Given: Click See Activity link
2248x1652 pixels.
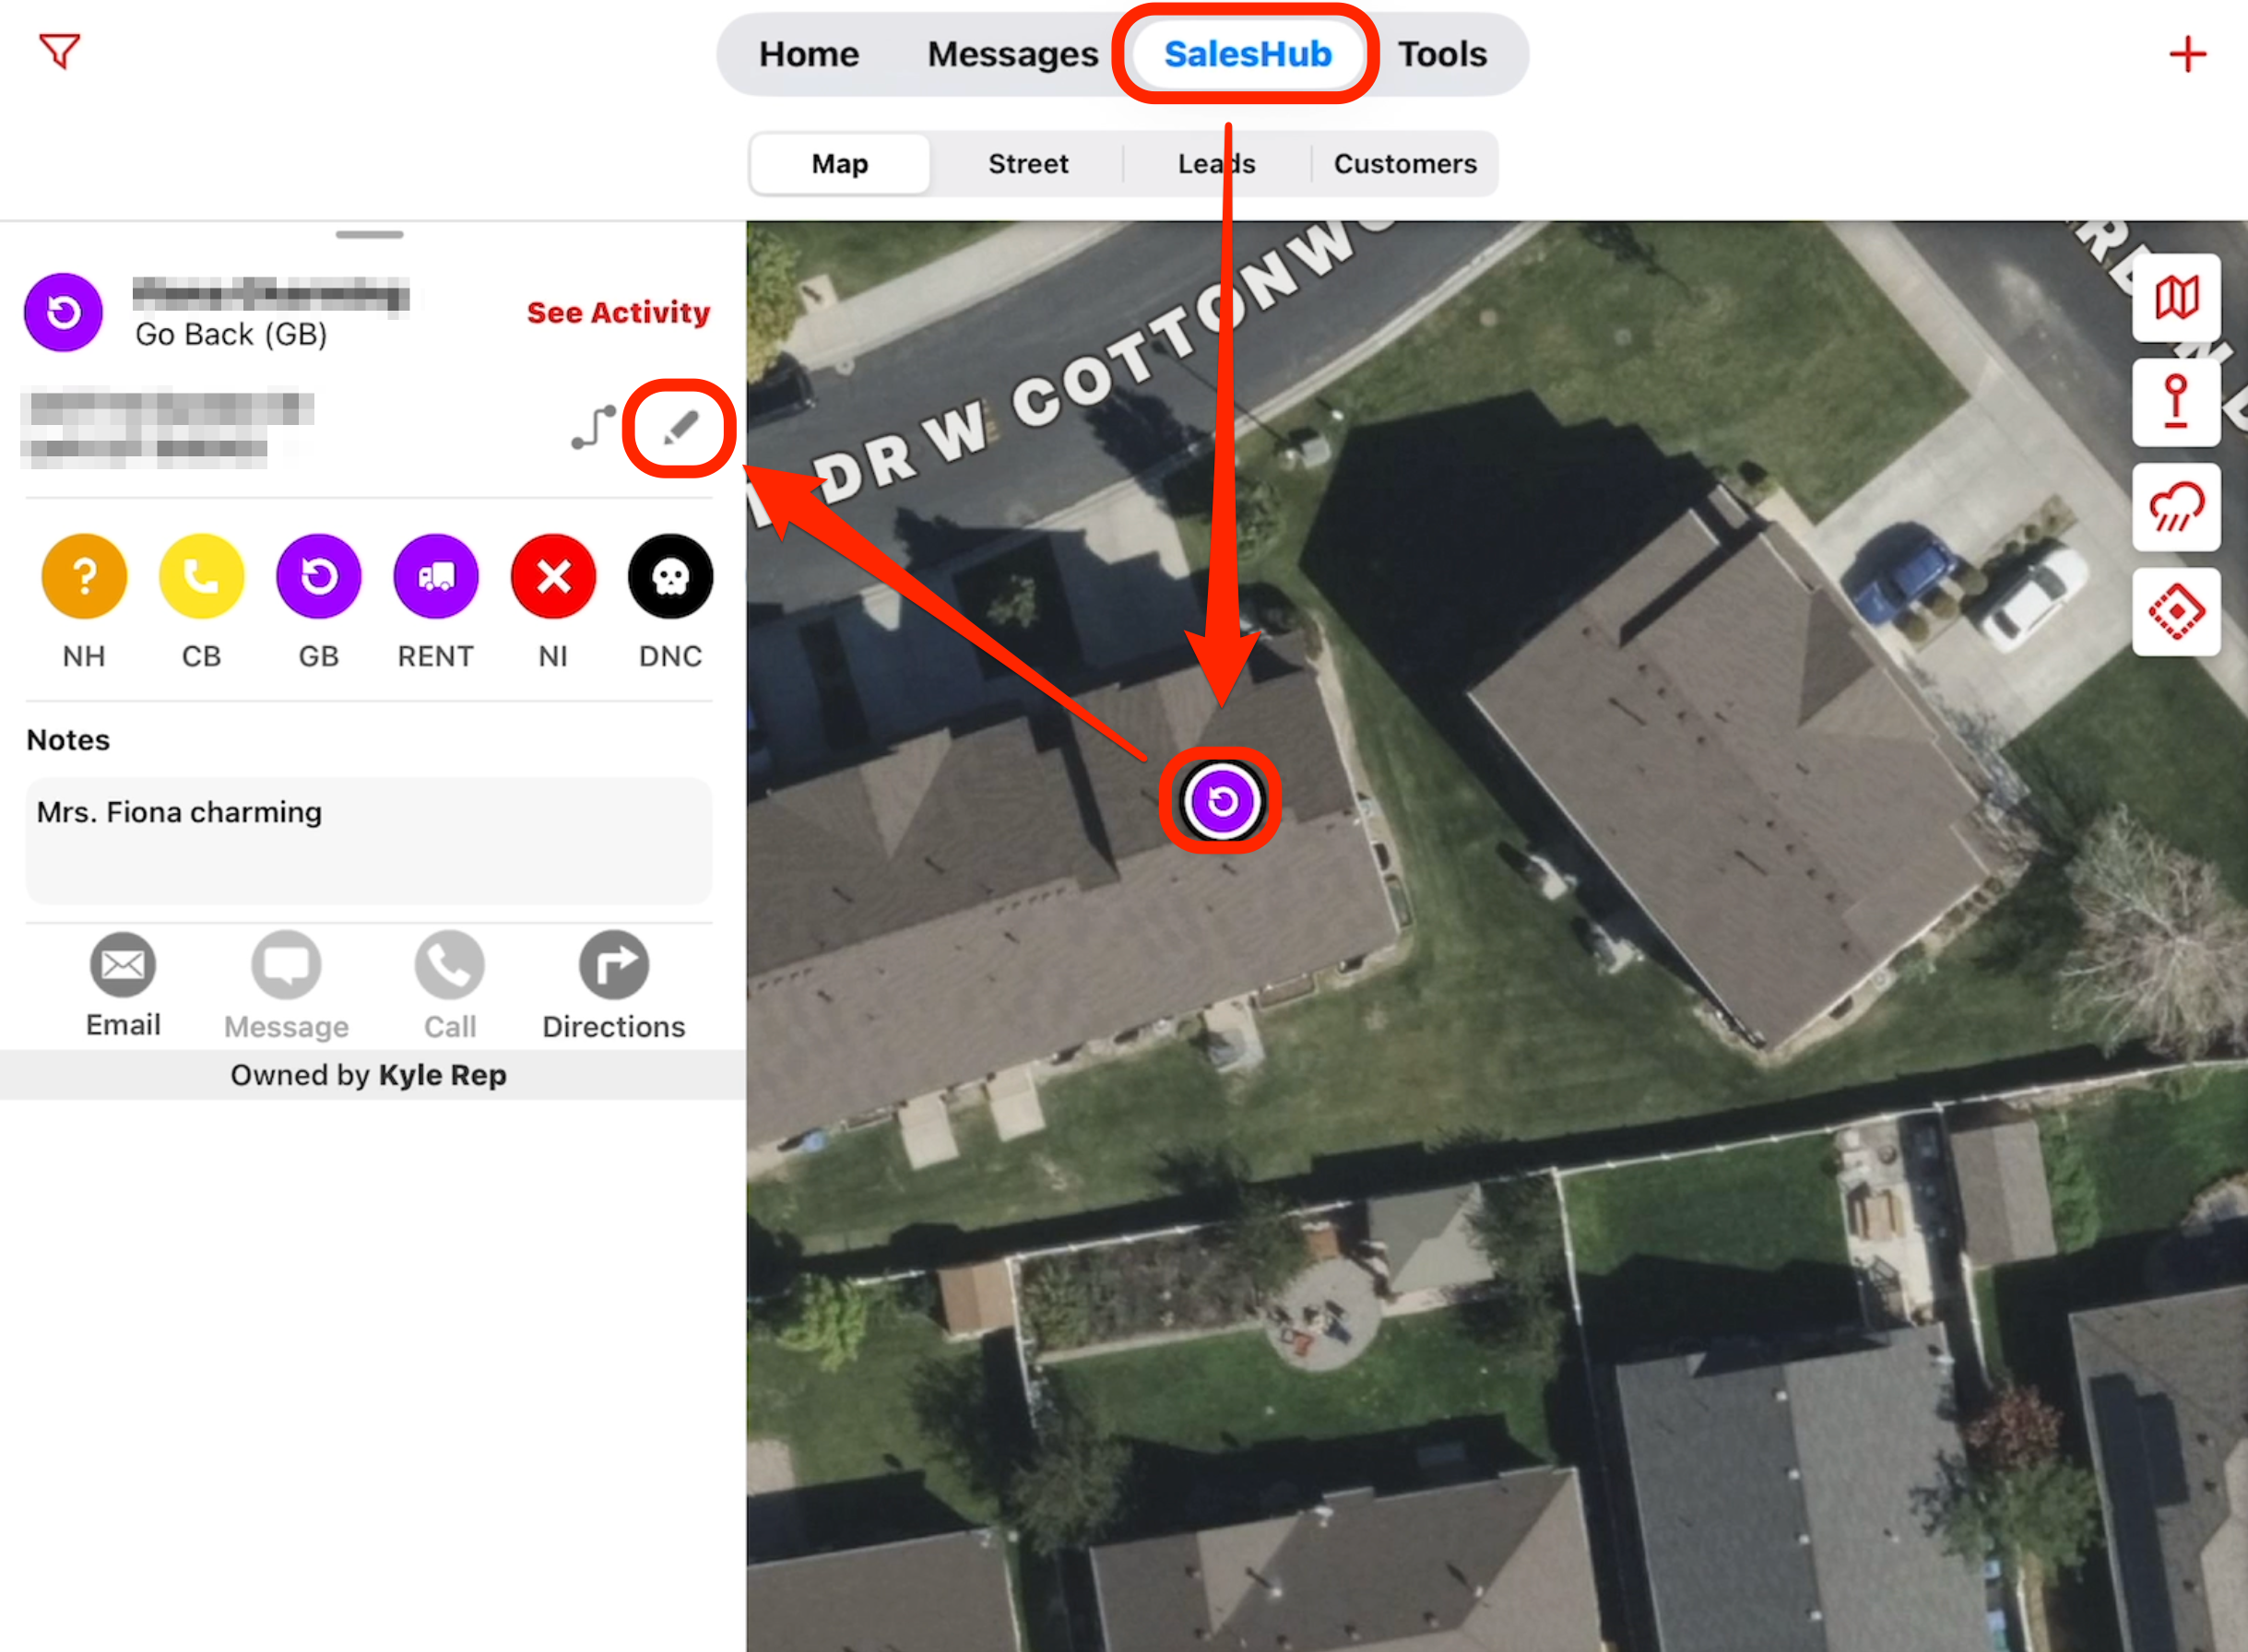Looking at the screenshot, I should [618, 312].
